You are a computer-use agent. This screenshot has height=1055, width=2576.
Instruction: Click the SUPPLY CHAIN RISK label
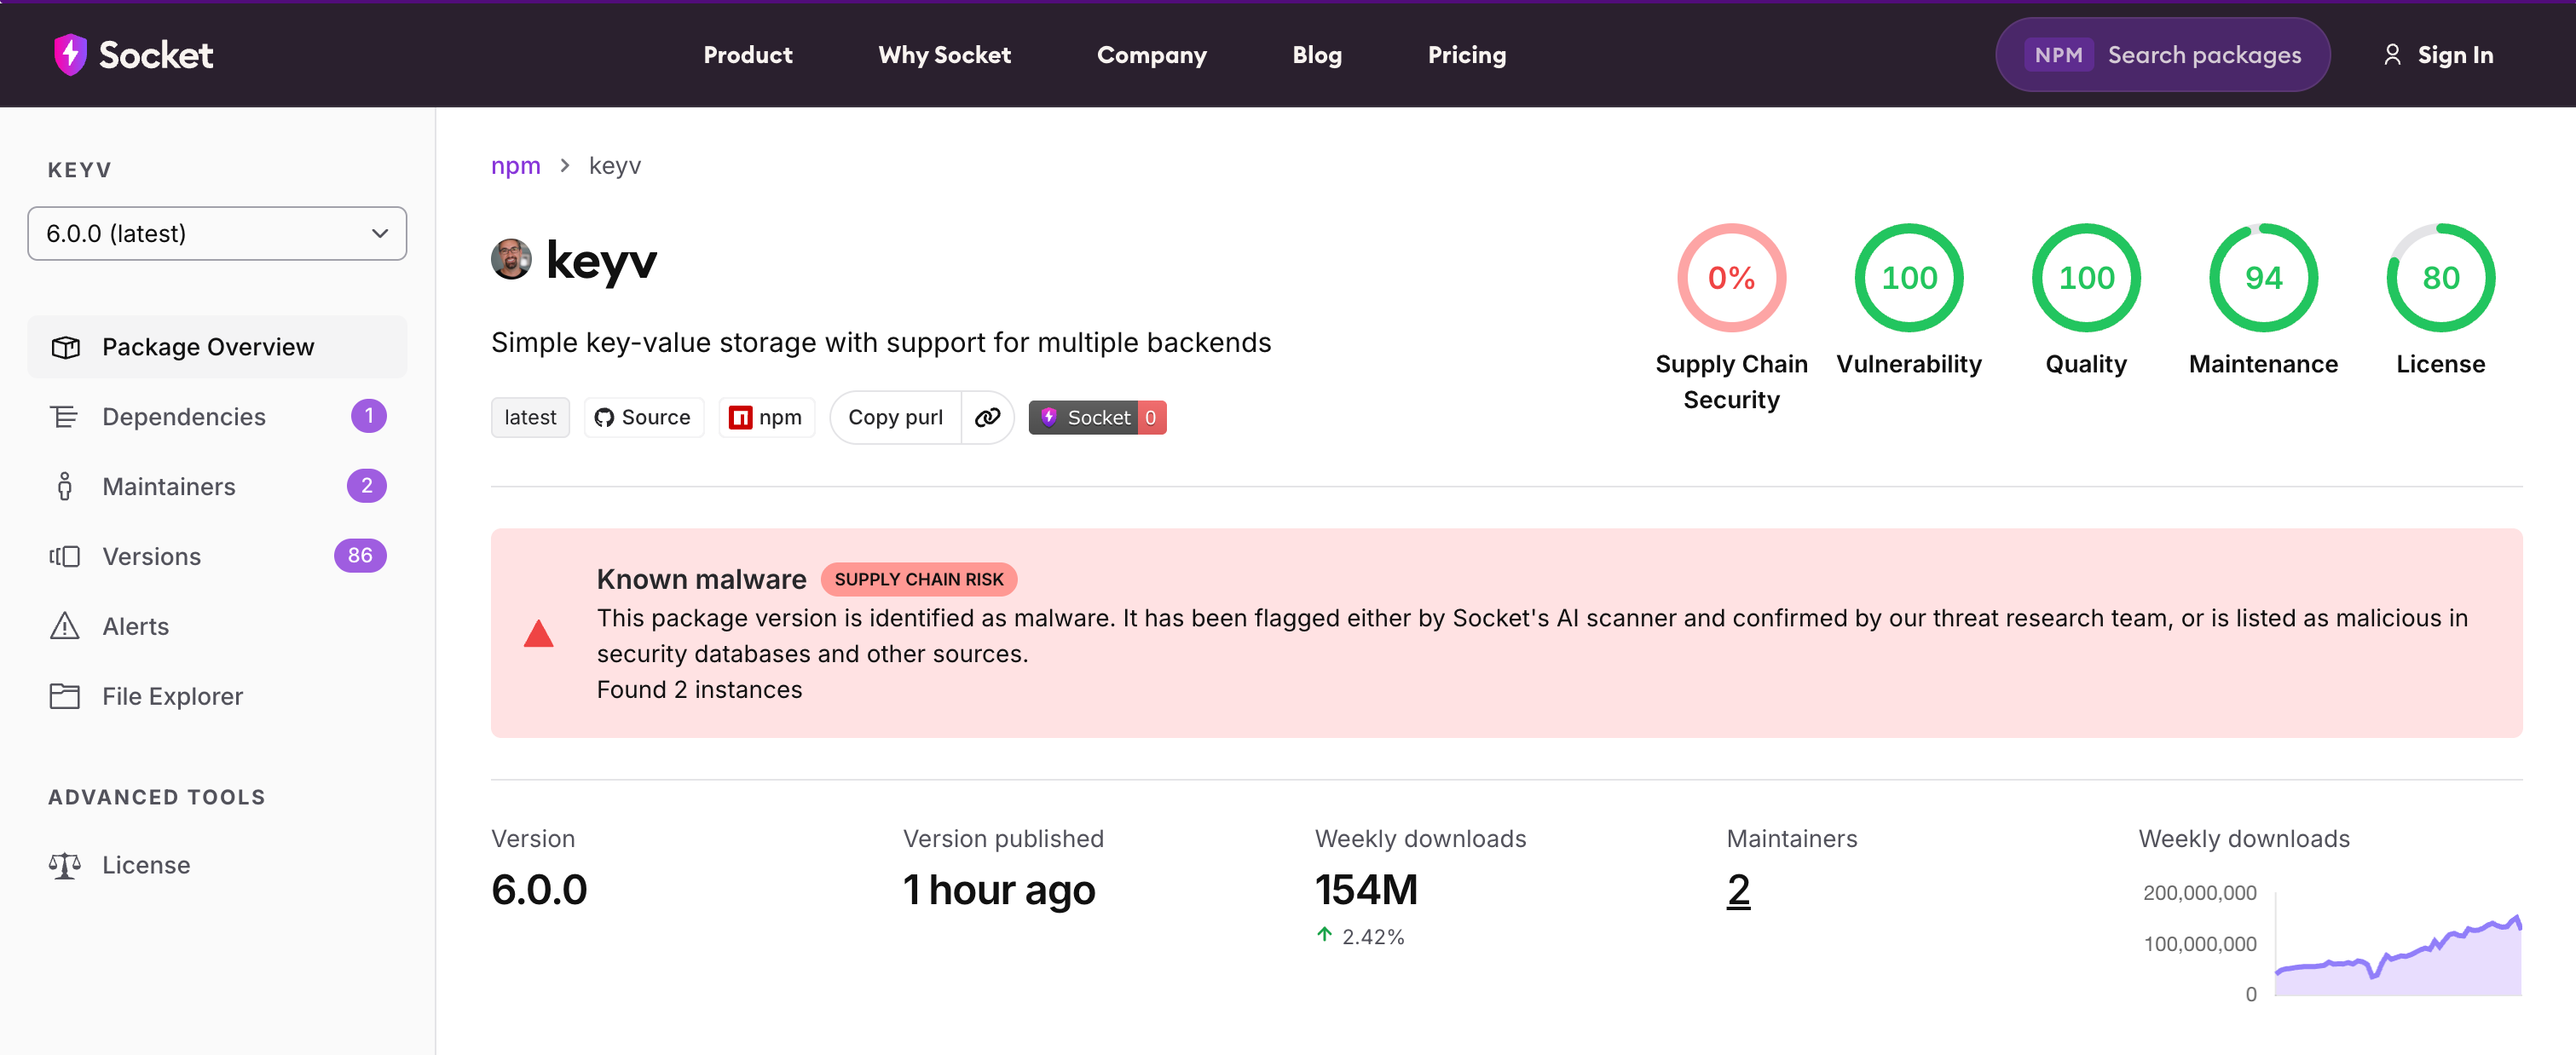coord(918,579)
